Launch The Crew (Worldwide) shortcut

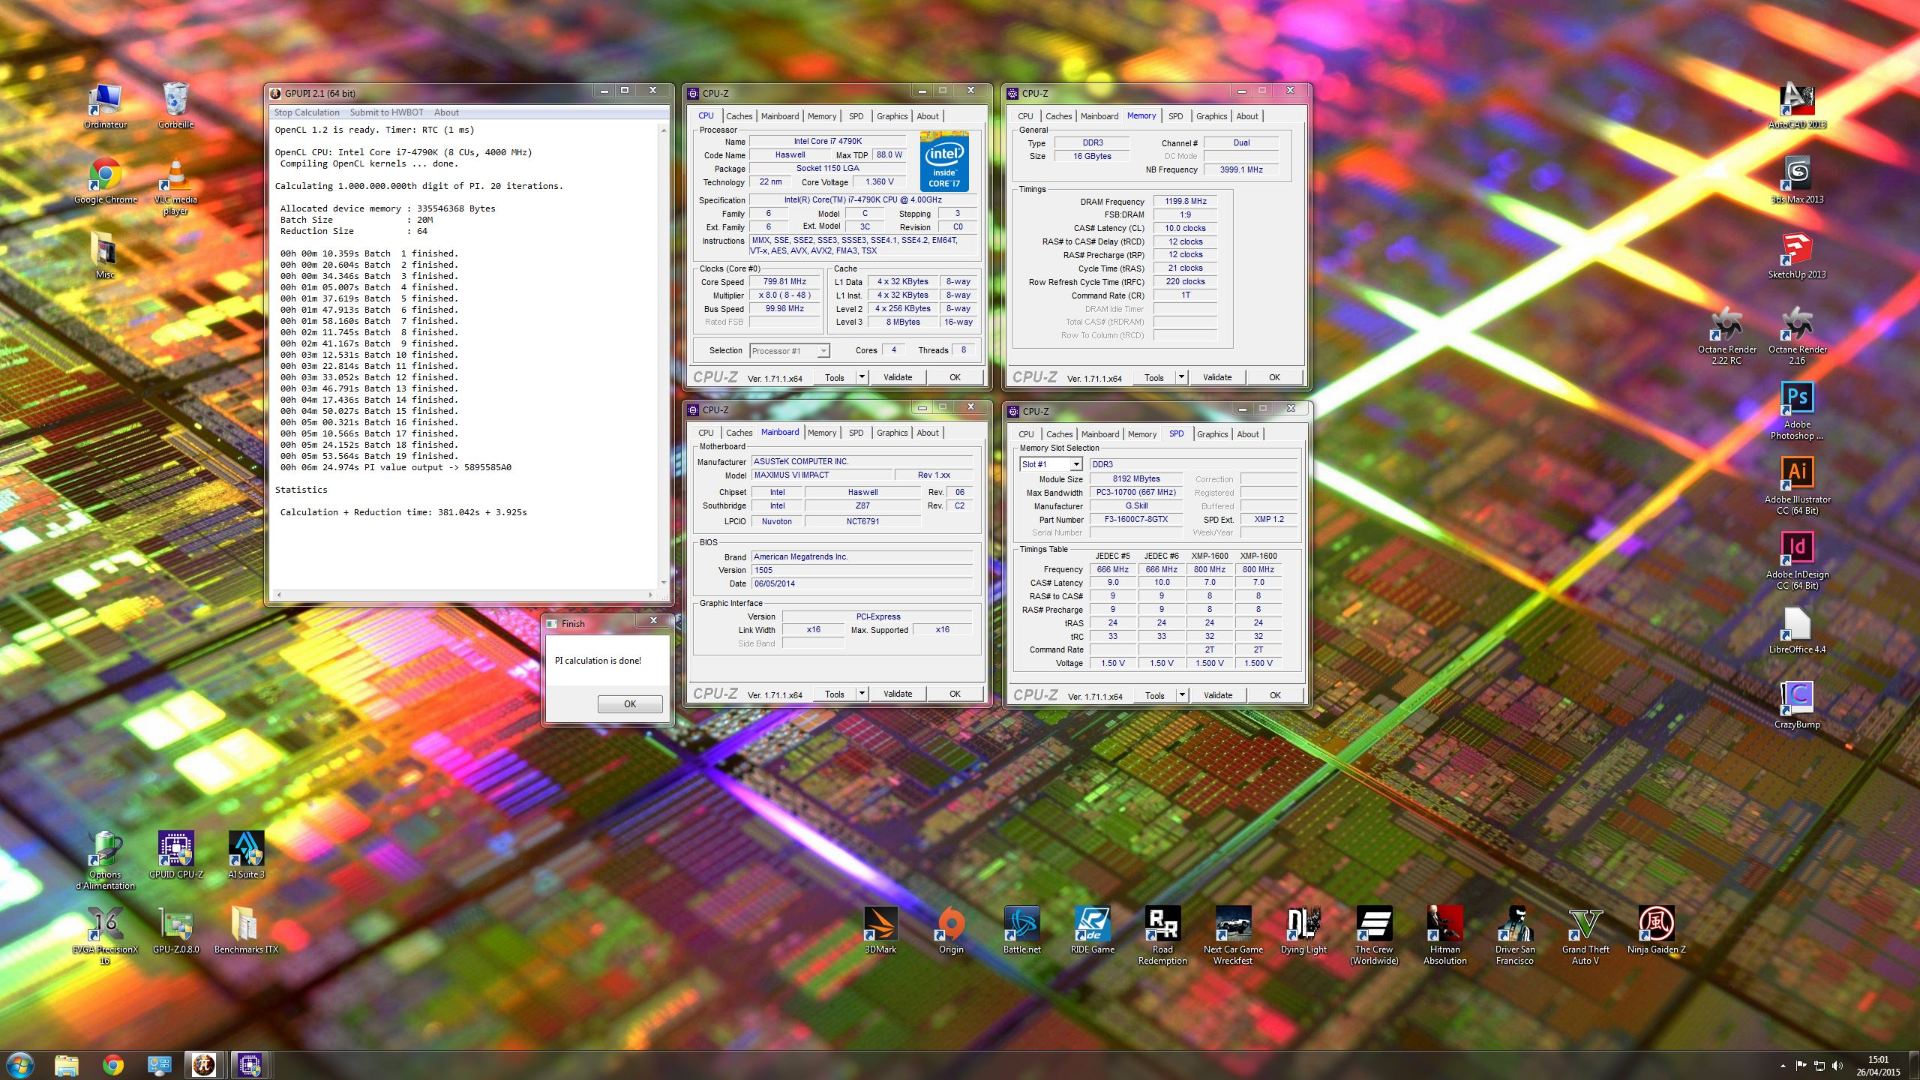pos(1374,935)
